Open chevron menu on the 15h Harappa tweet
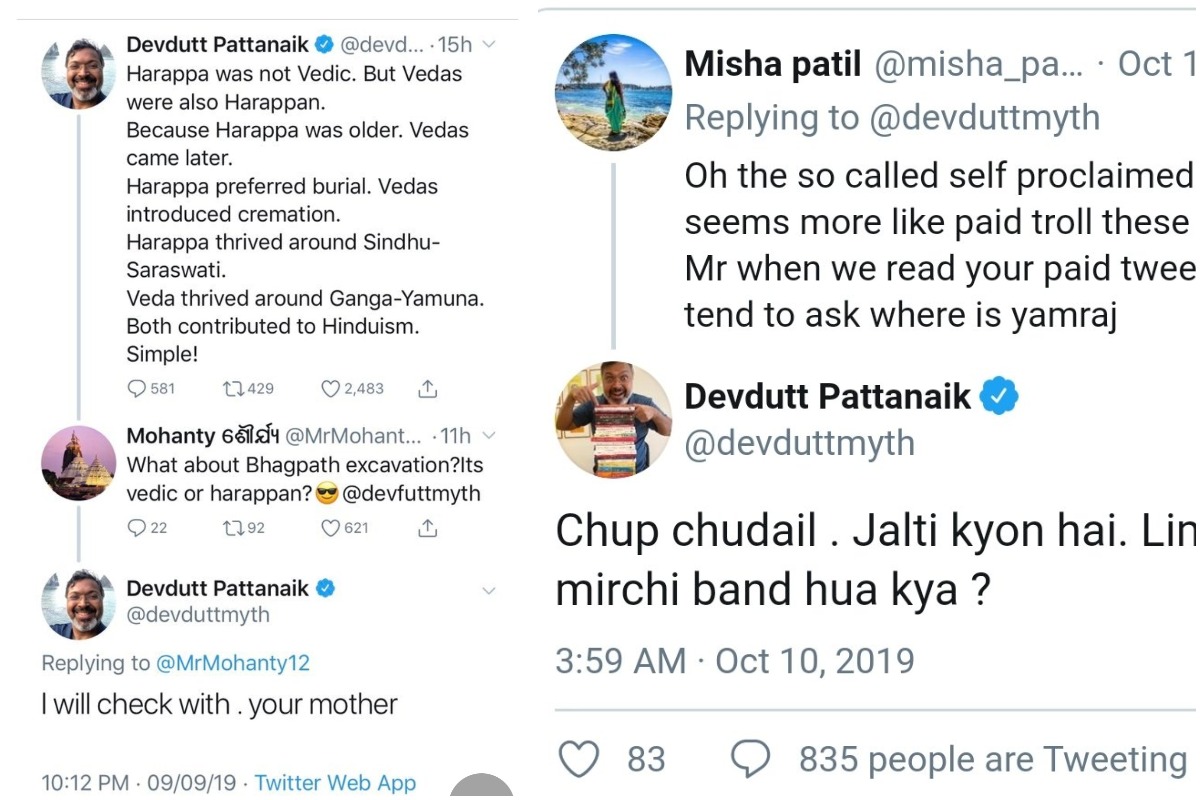Image resolution: width=1200 pixels, height=800 pixels. coord(489,45)
